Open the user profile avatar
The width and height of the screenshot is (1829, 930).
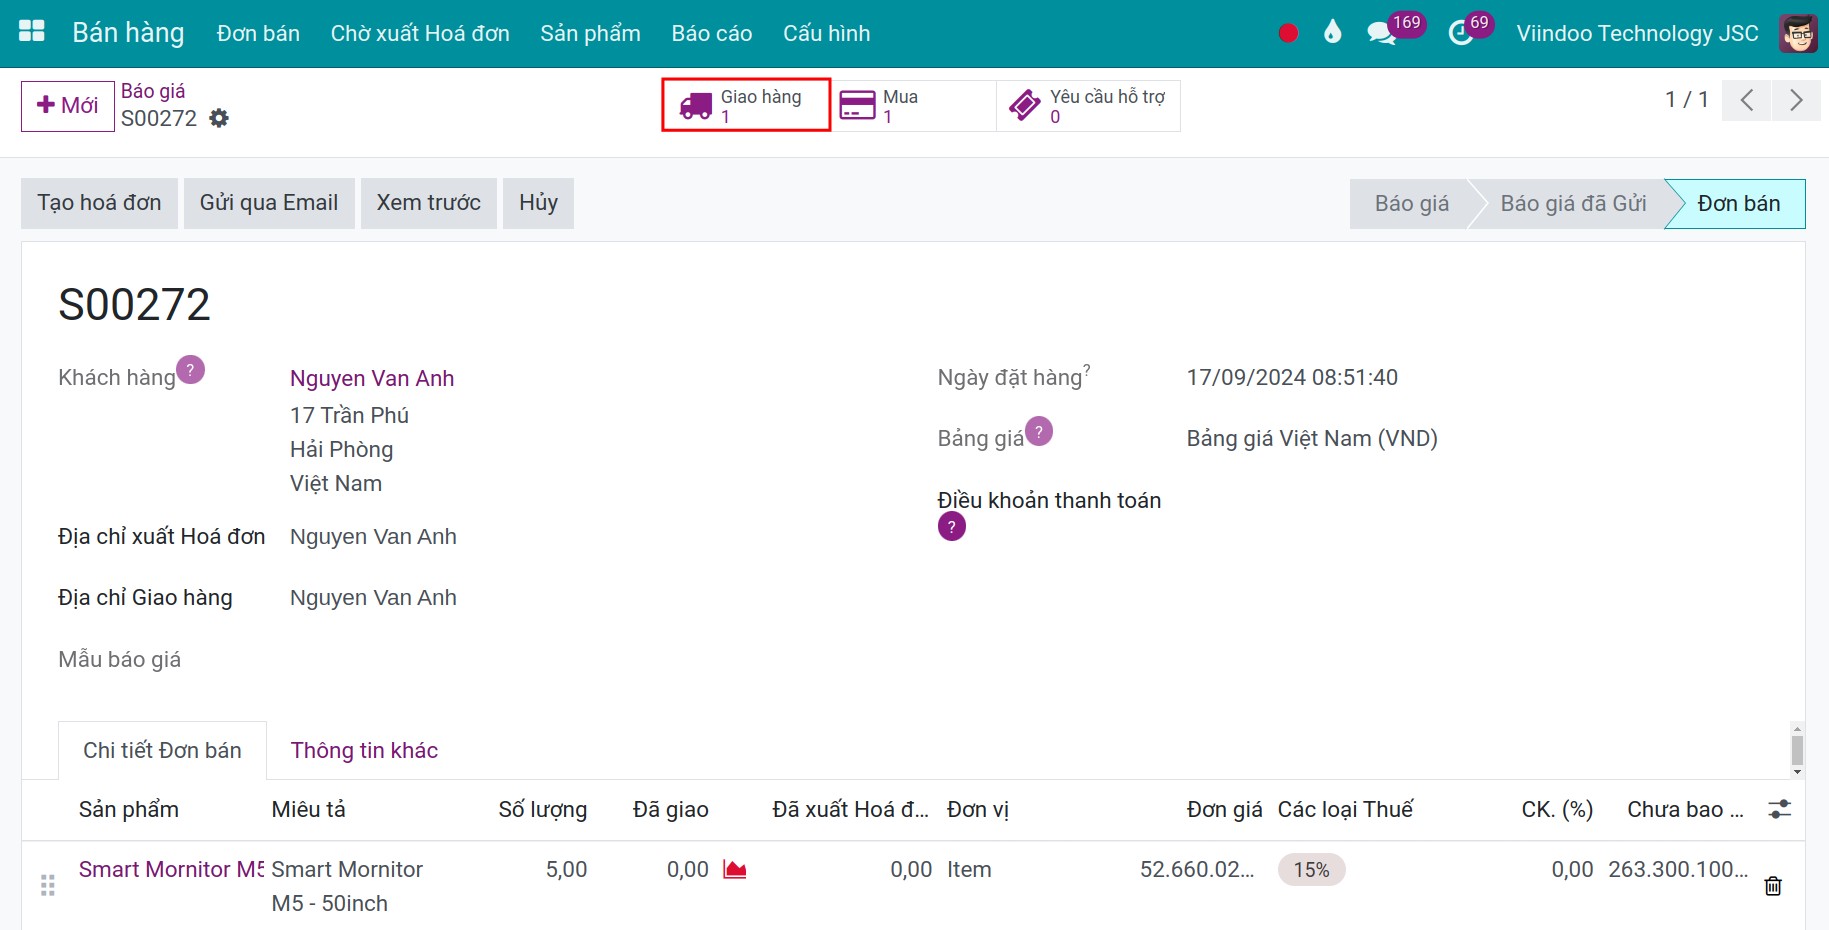pyautogui.click(x=1797, y=32)
